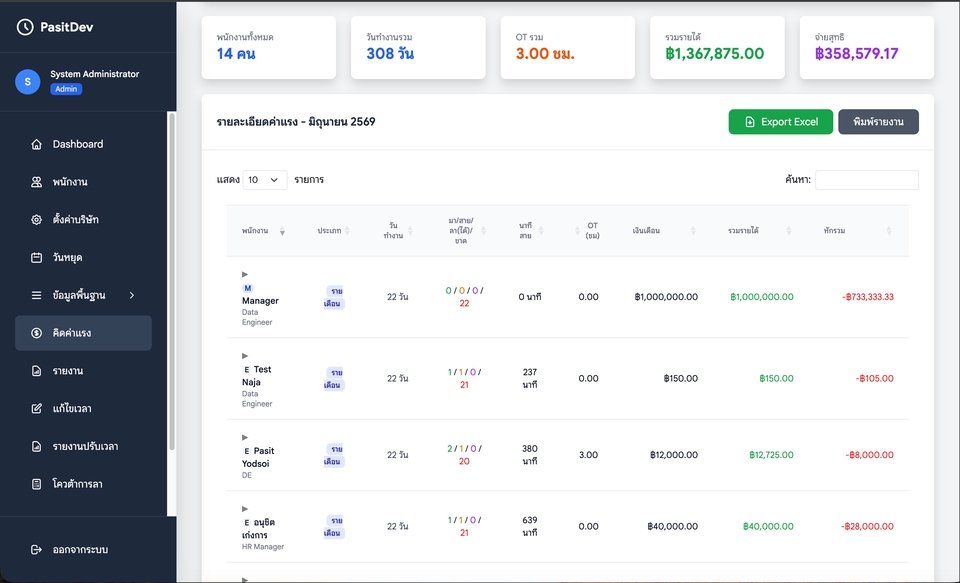Screen dimensions: 960x583
Task: Click the ค้นหา search input field
Action: (867, 180)
